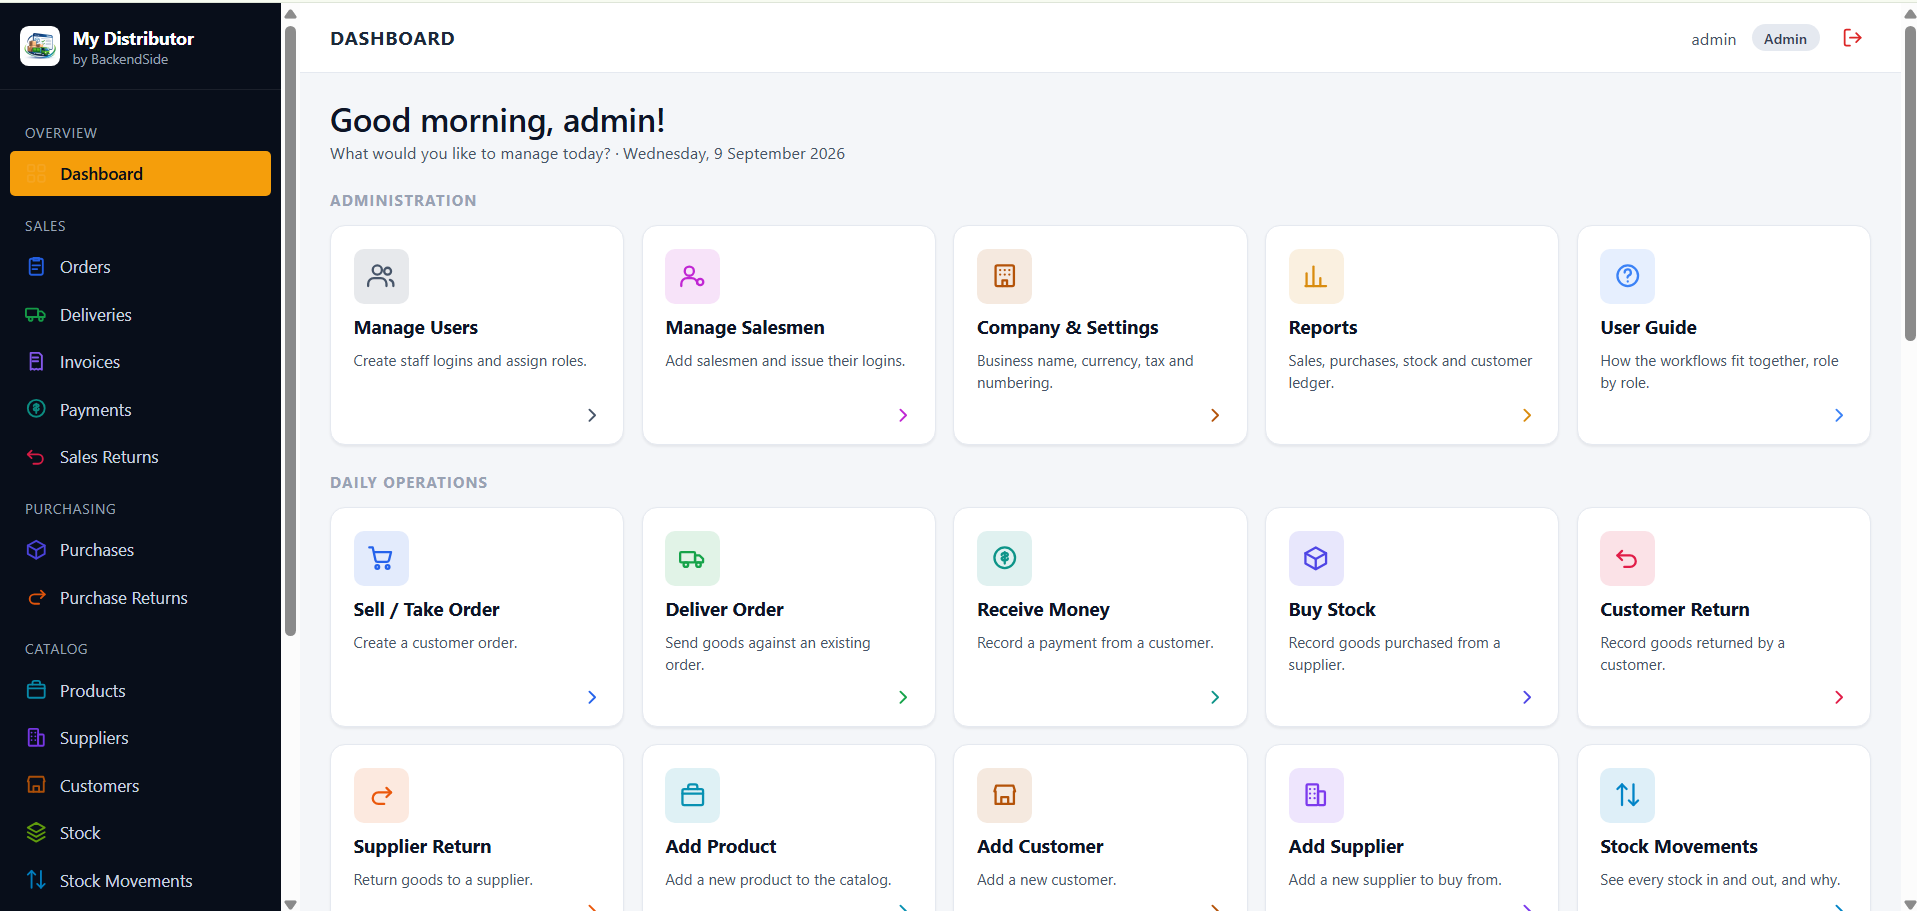Click the Company & Settings building icon
The width and height of the screenshot is (1917, 911).
[1004, 276]
